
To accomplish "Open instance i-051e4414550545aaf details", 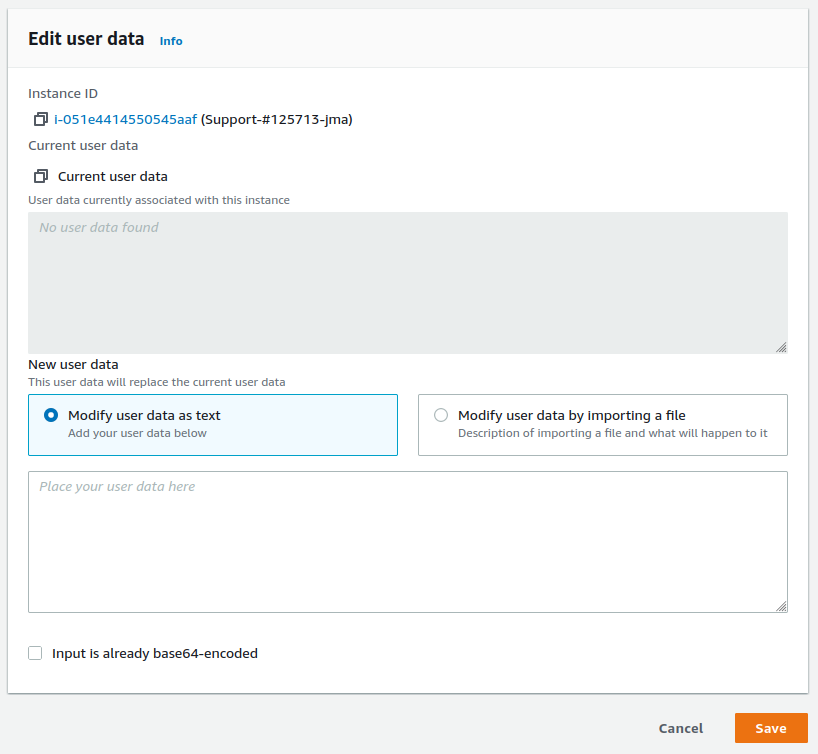I will 124,119.
